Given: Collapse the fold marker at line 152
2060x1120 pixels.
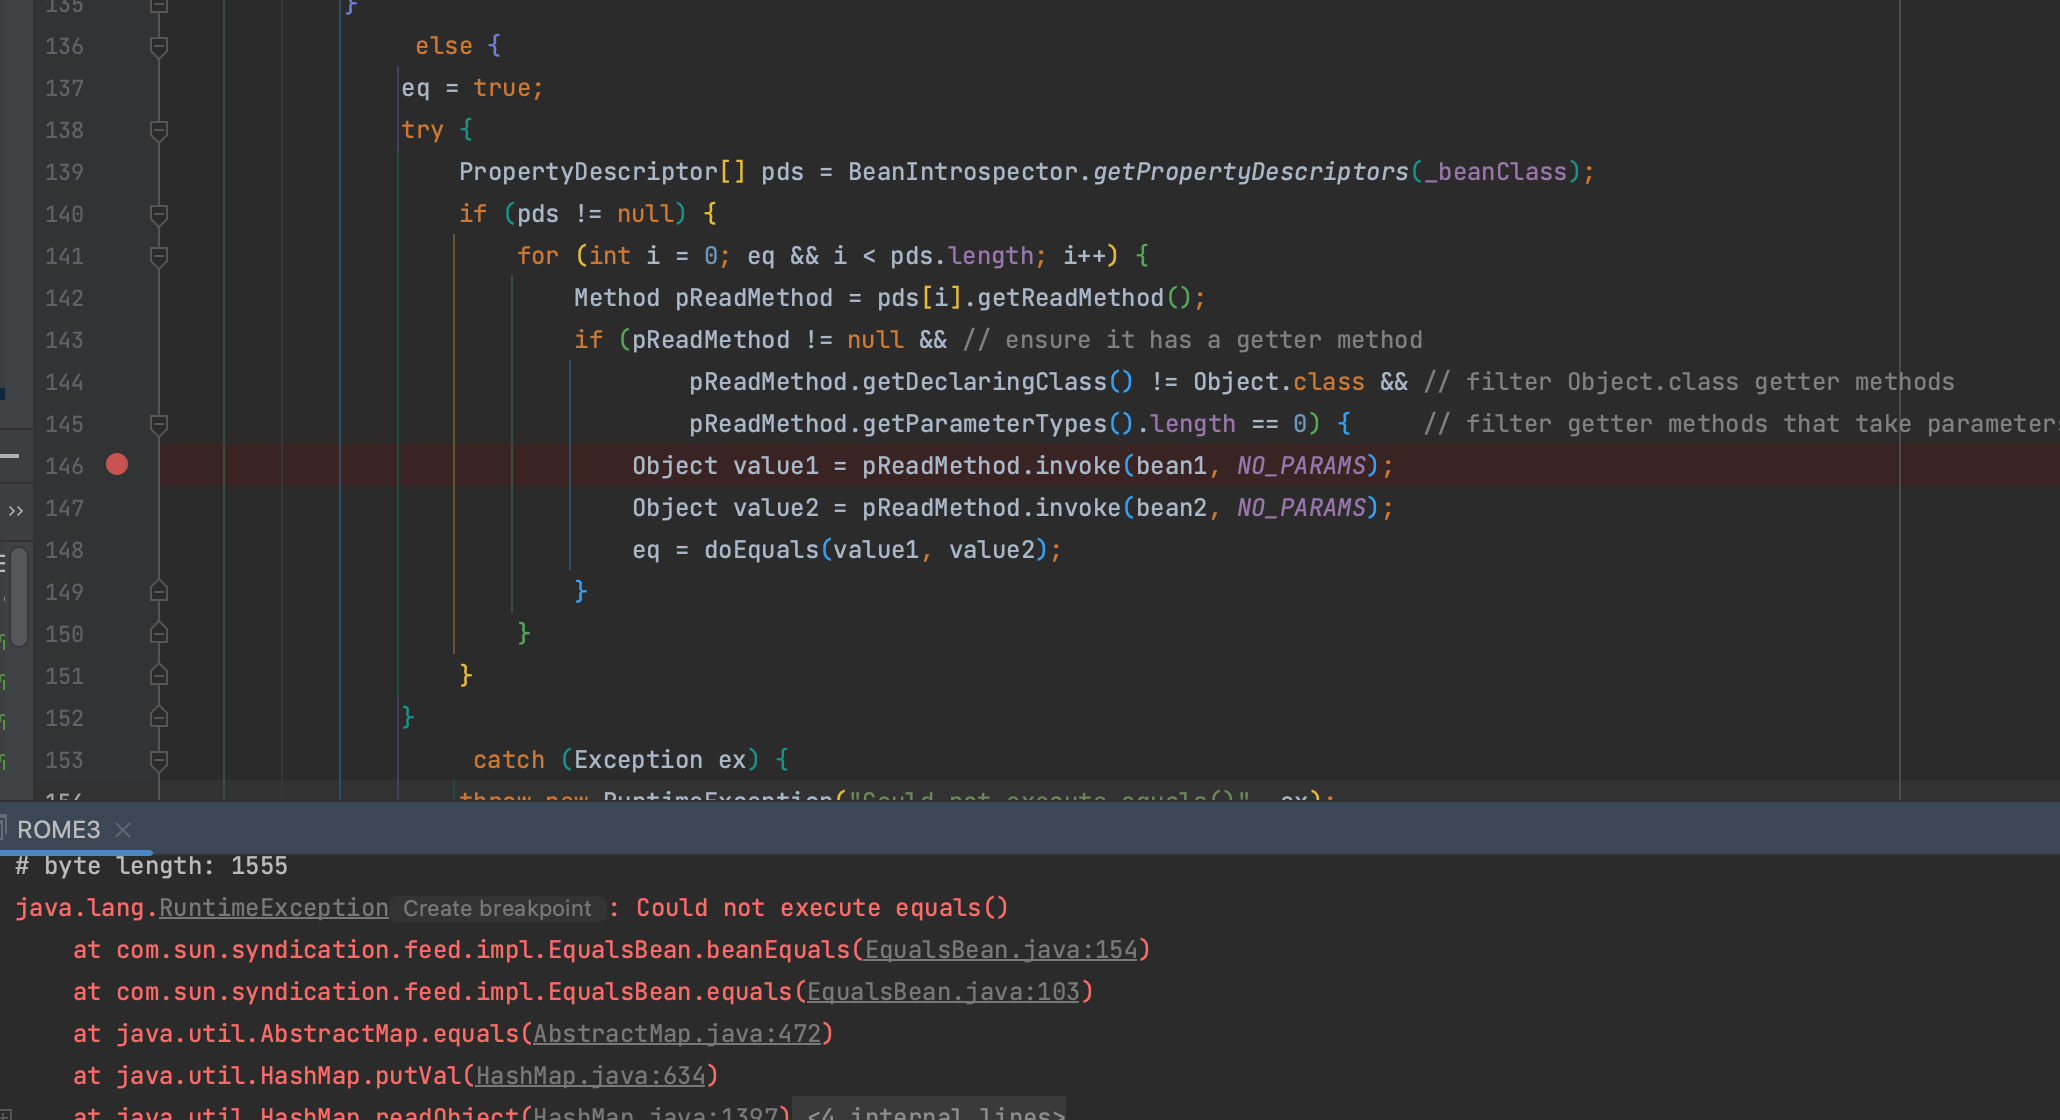Looking at the screenshot, I should 158,718.
